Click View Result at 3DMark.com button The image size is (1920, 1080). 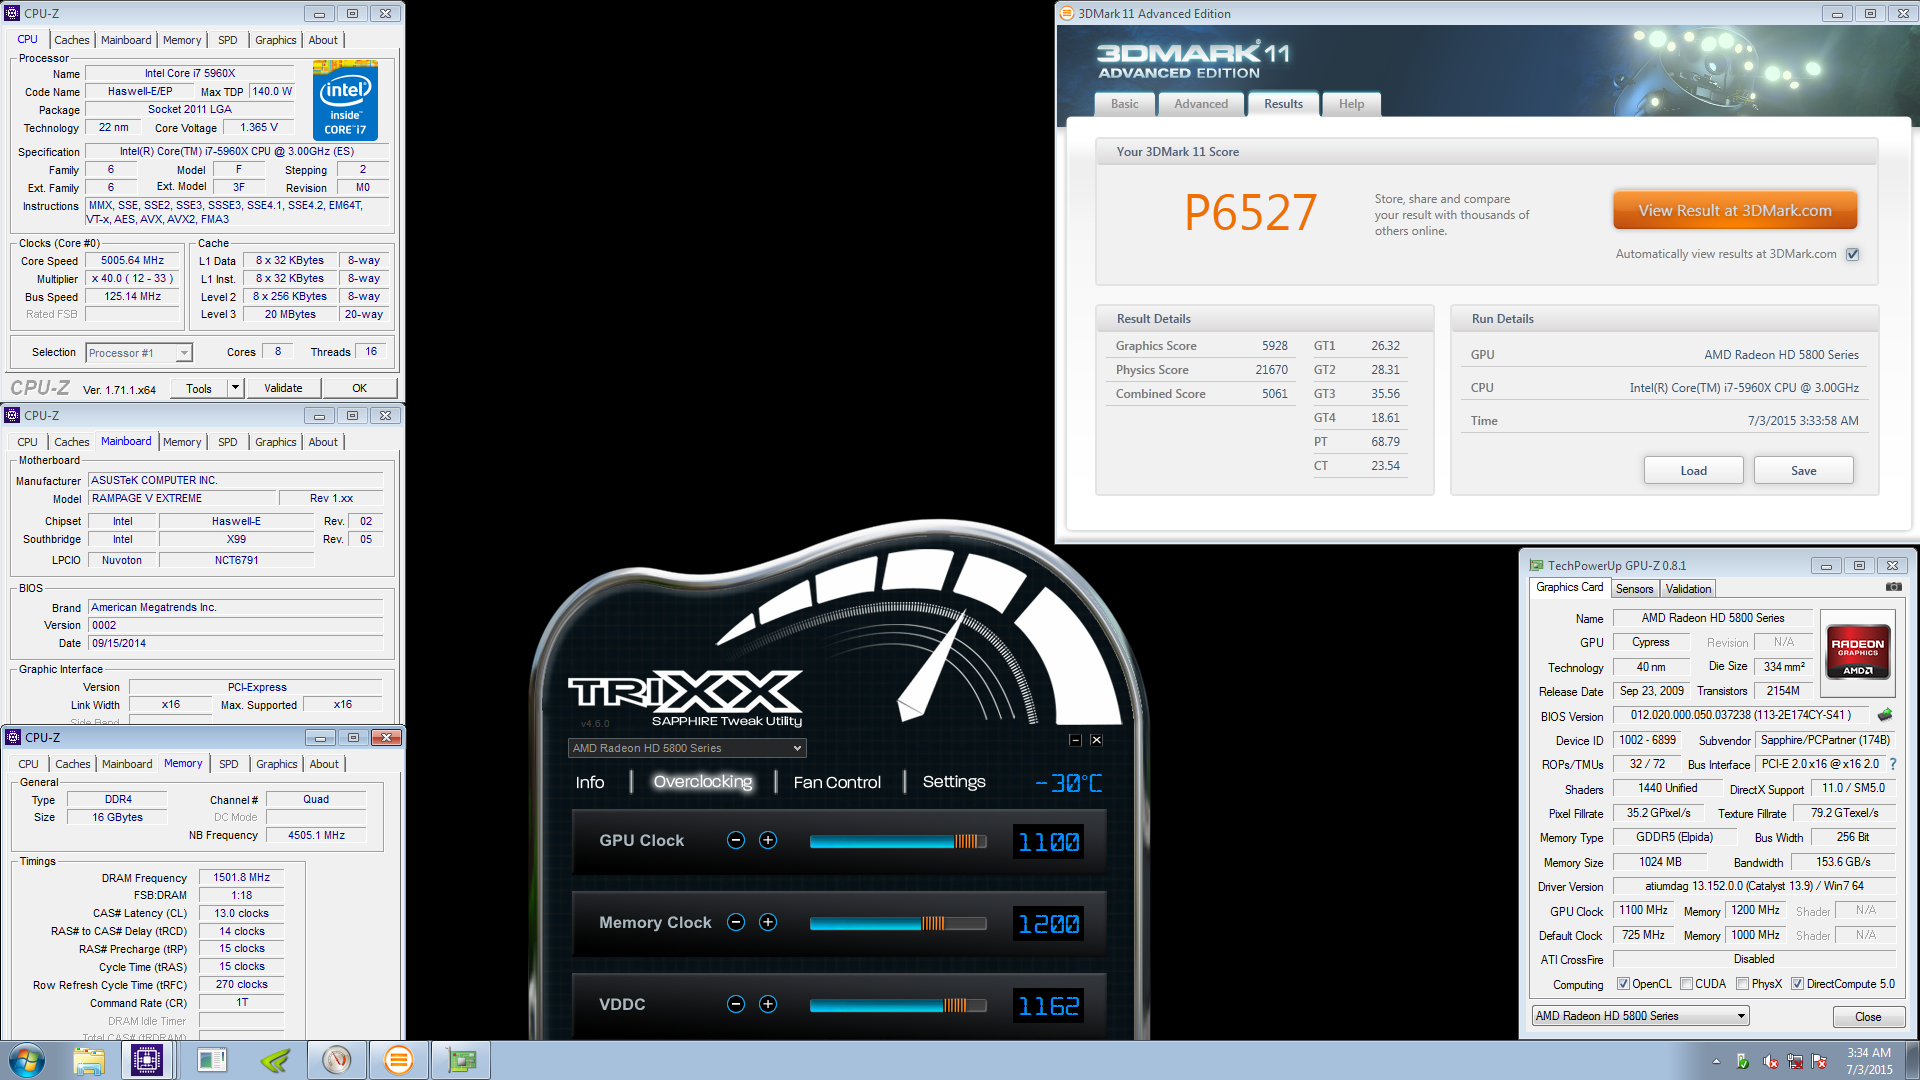point(1735,211)
